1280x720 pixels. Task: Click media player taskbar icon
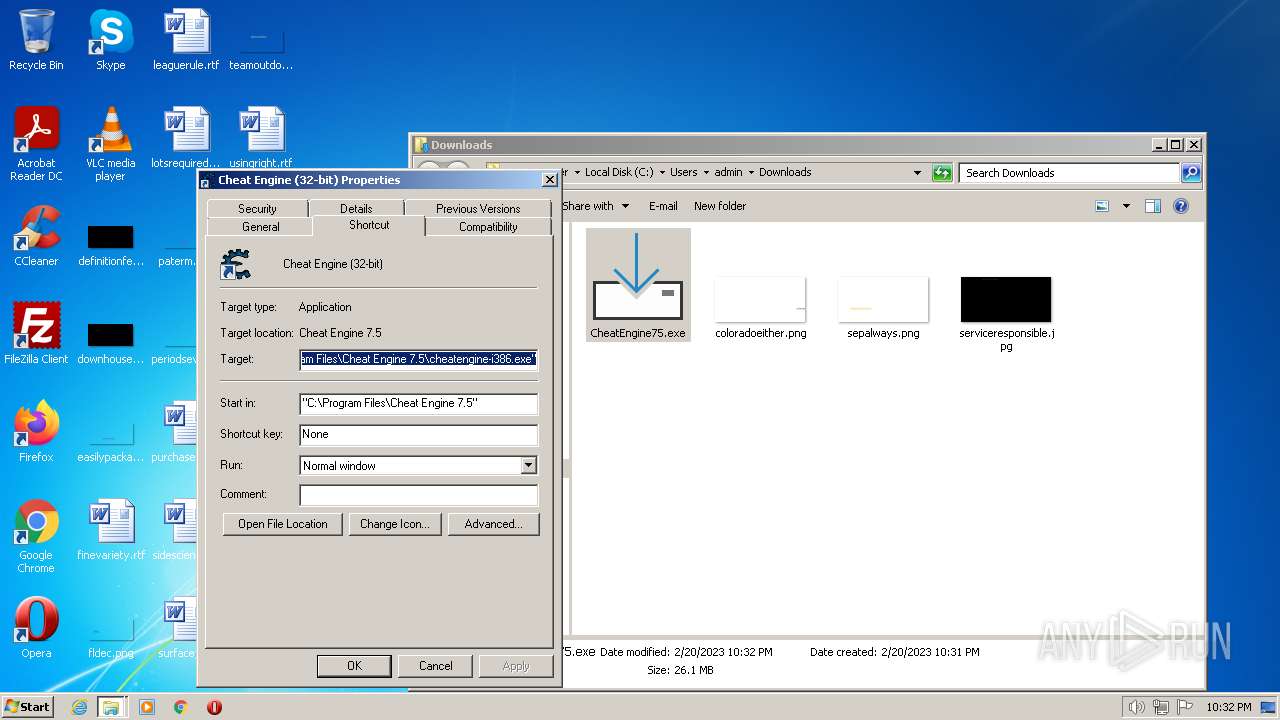click(x=147, y=707)
